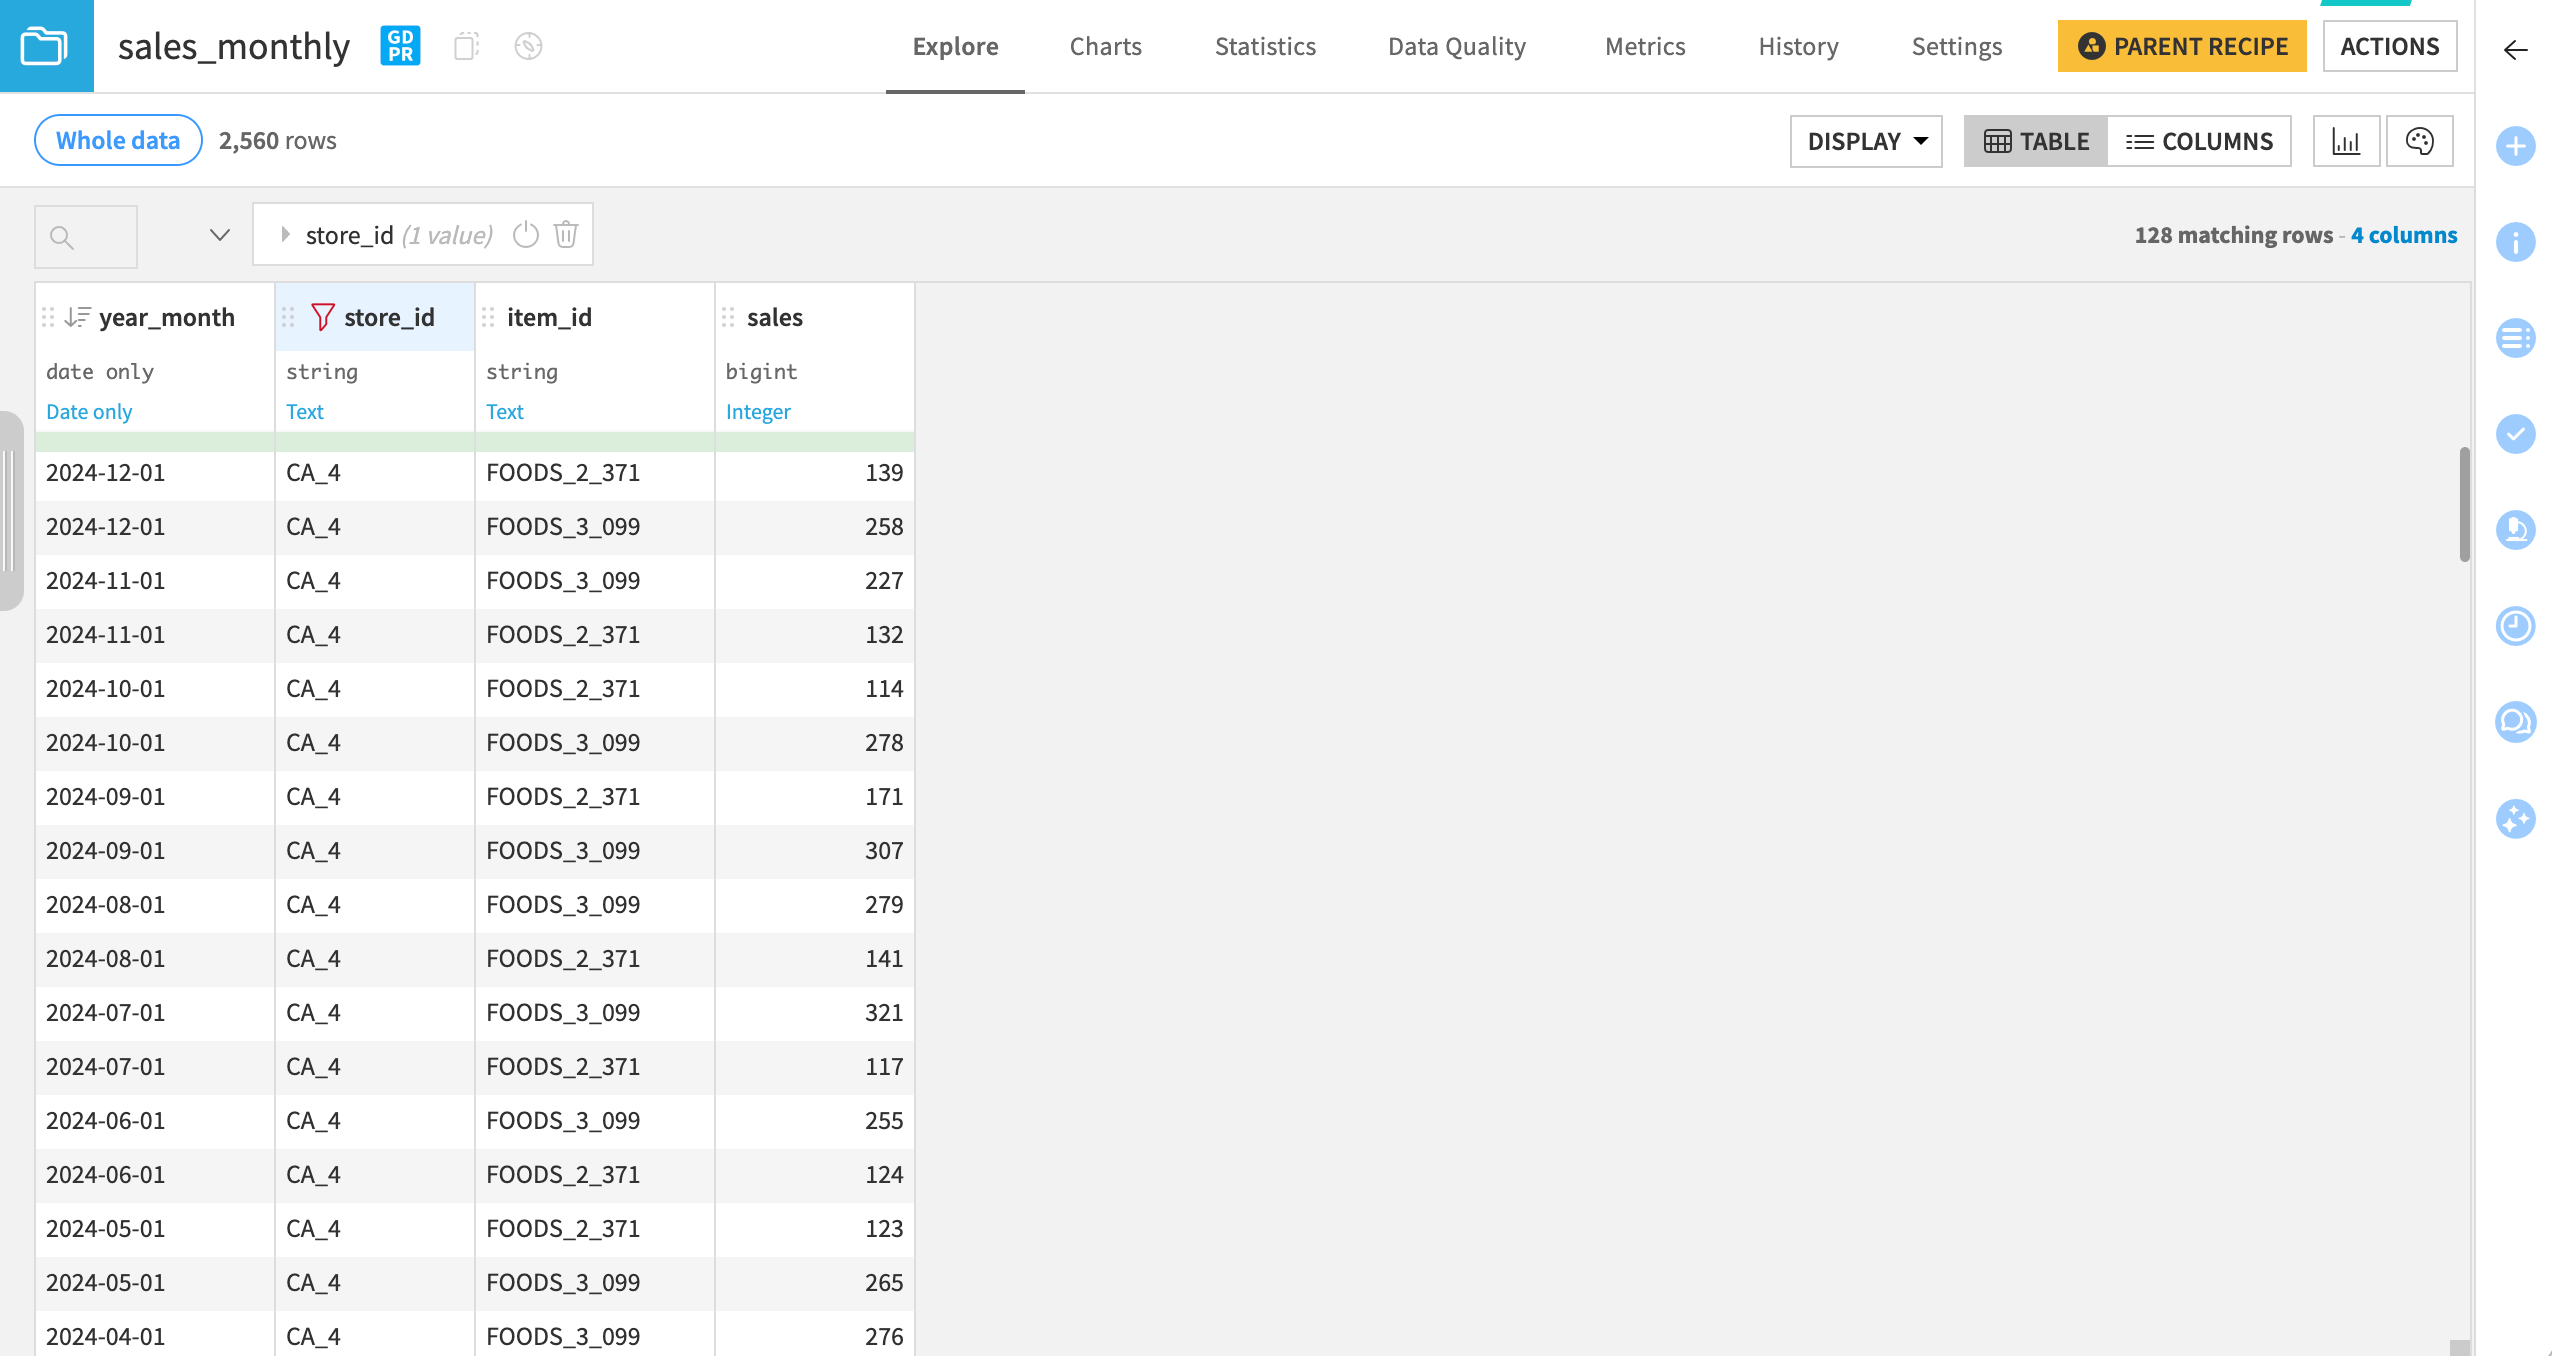This screenshot has height=1356, width=2552.
Task: Open the Lab panel from the right sidebar
Action: tap(2516, 530)
